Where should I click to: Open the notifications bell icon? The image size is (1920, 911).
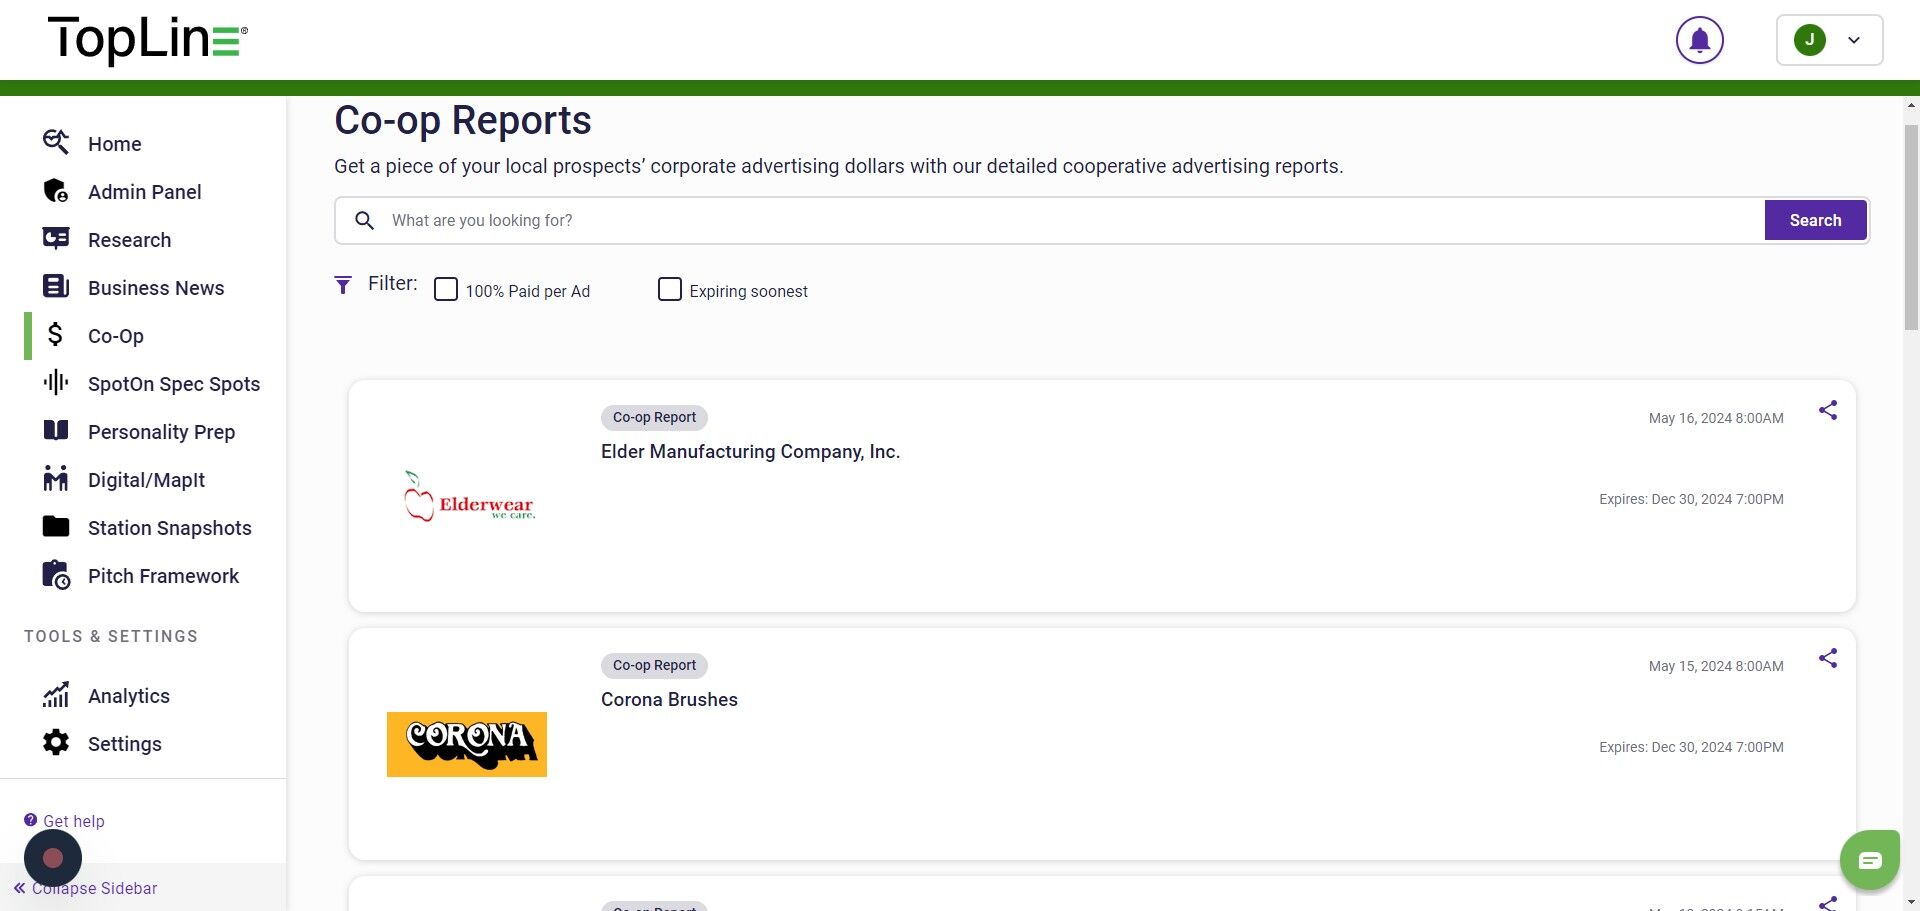click(1699, 41)
